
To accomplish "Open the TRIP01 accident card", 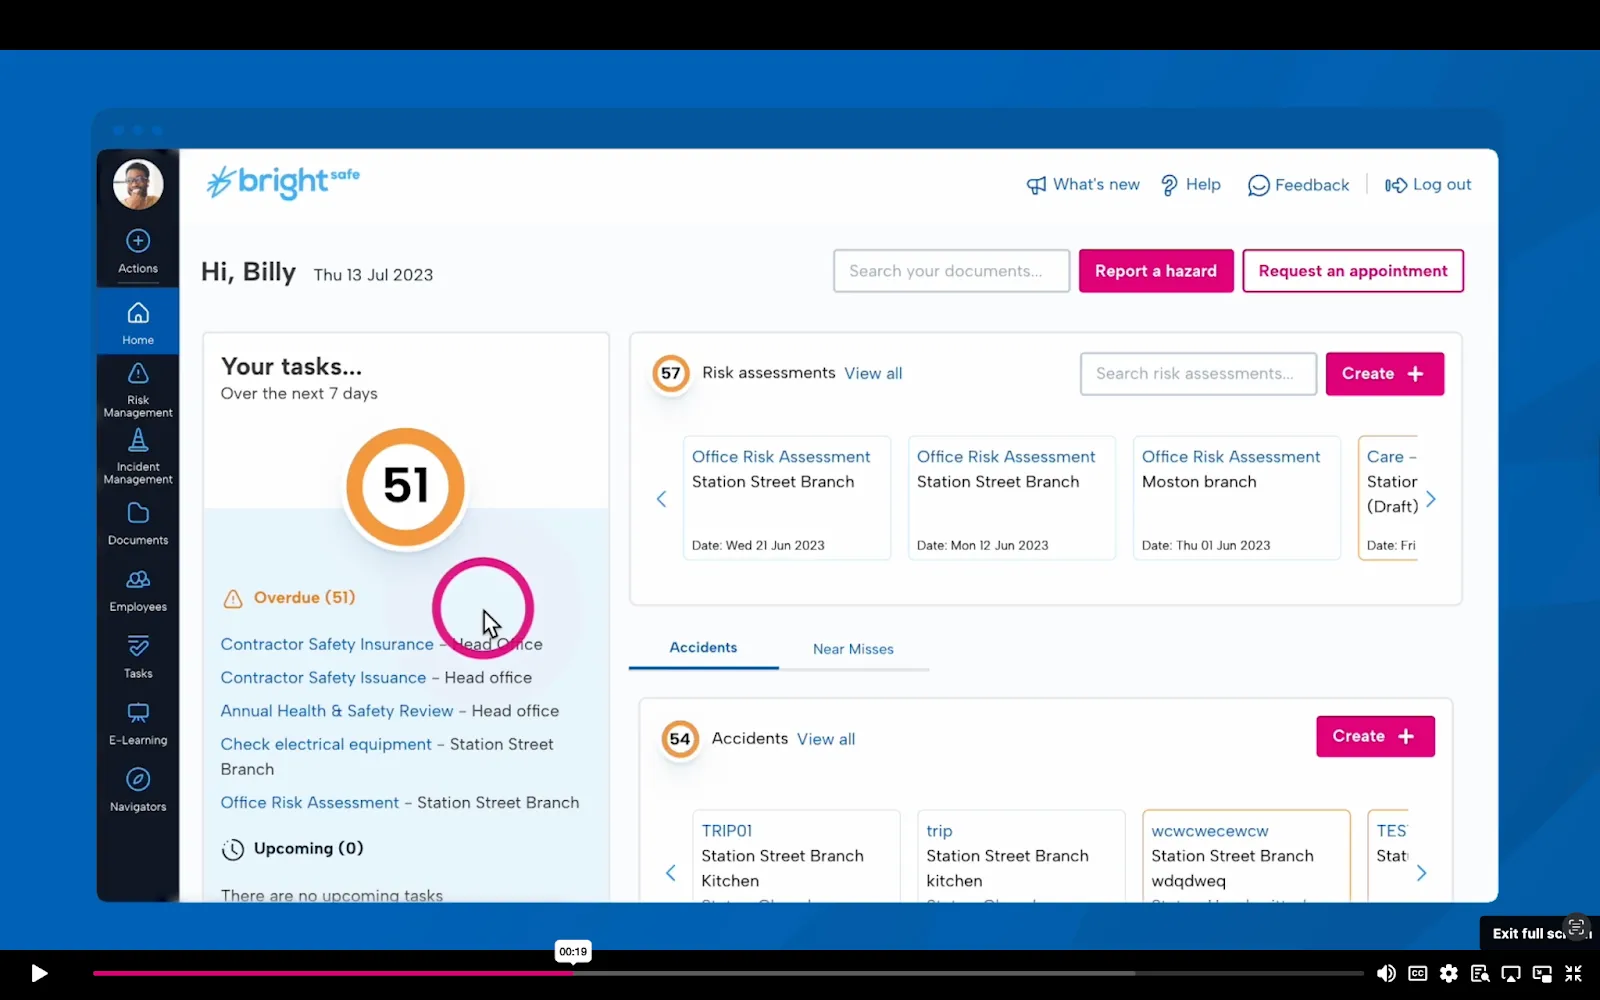I will pyautogui.click(x=796, y=856).
